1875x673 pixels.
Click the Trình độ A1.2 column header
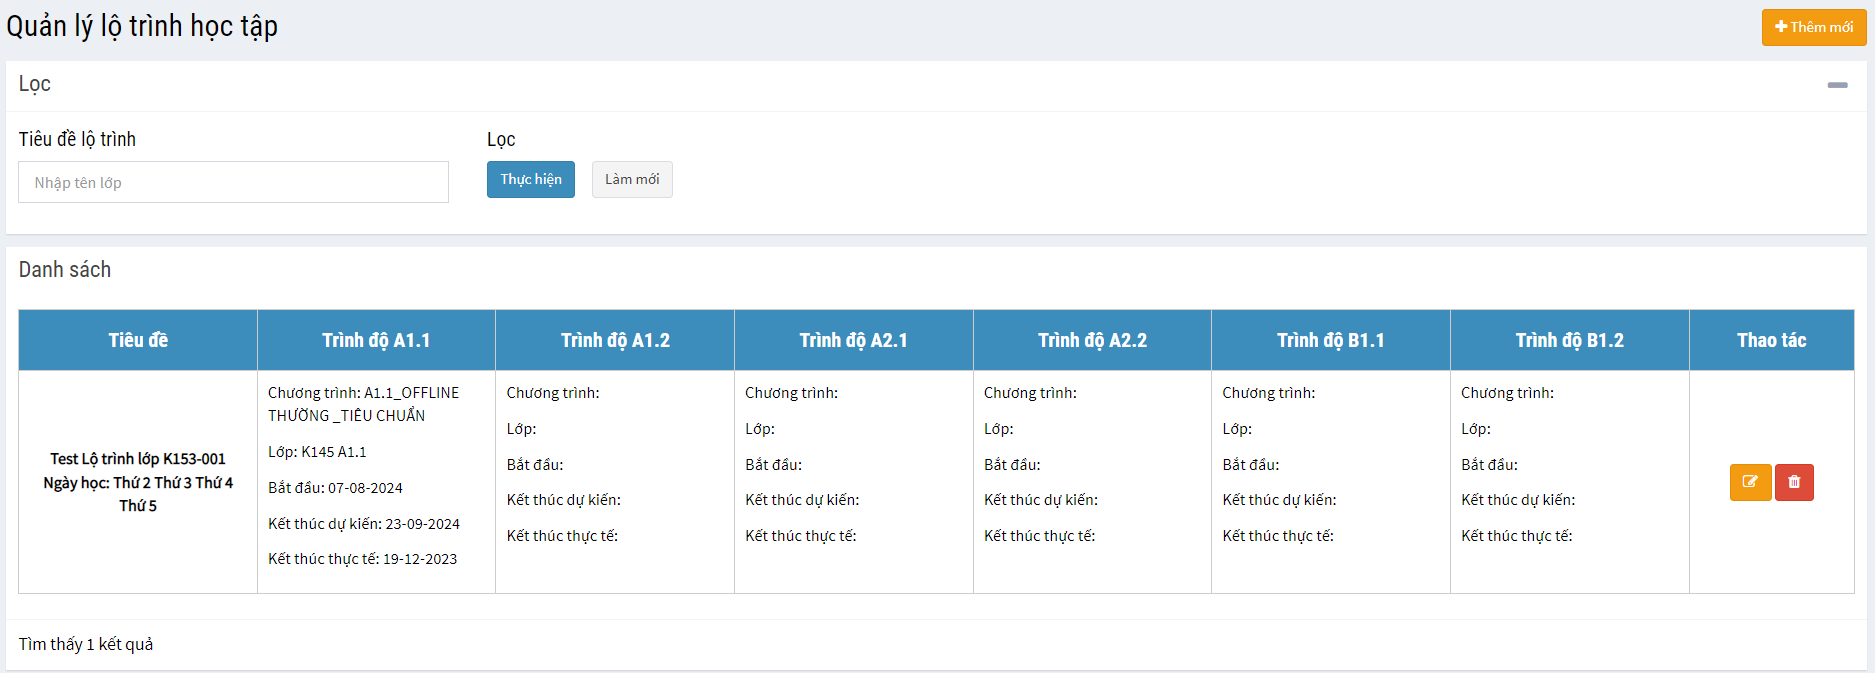[x=615, y=340]
